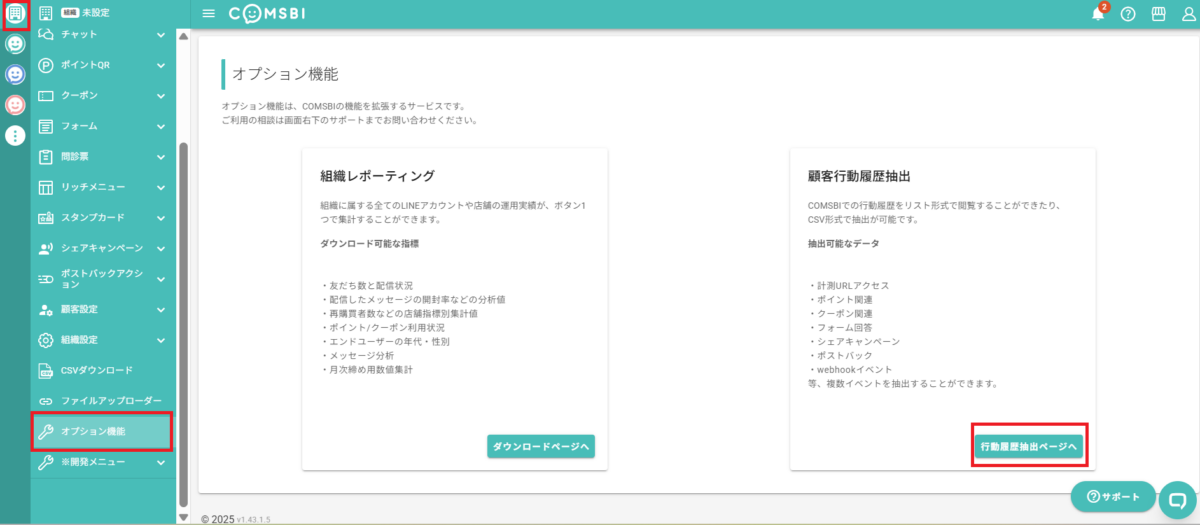Select the blue smiley account icon
This screenshot has width=1200, height=525.
(15, 75)
